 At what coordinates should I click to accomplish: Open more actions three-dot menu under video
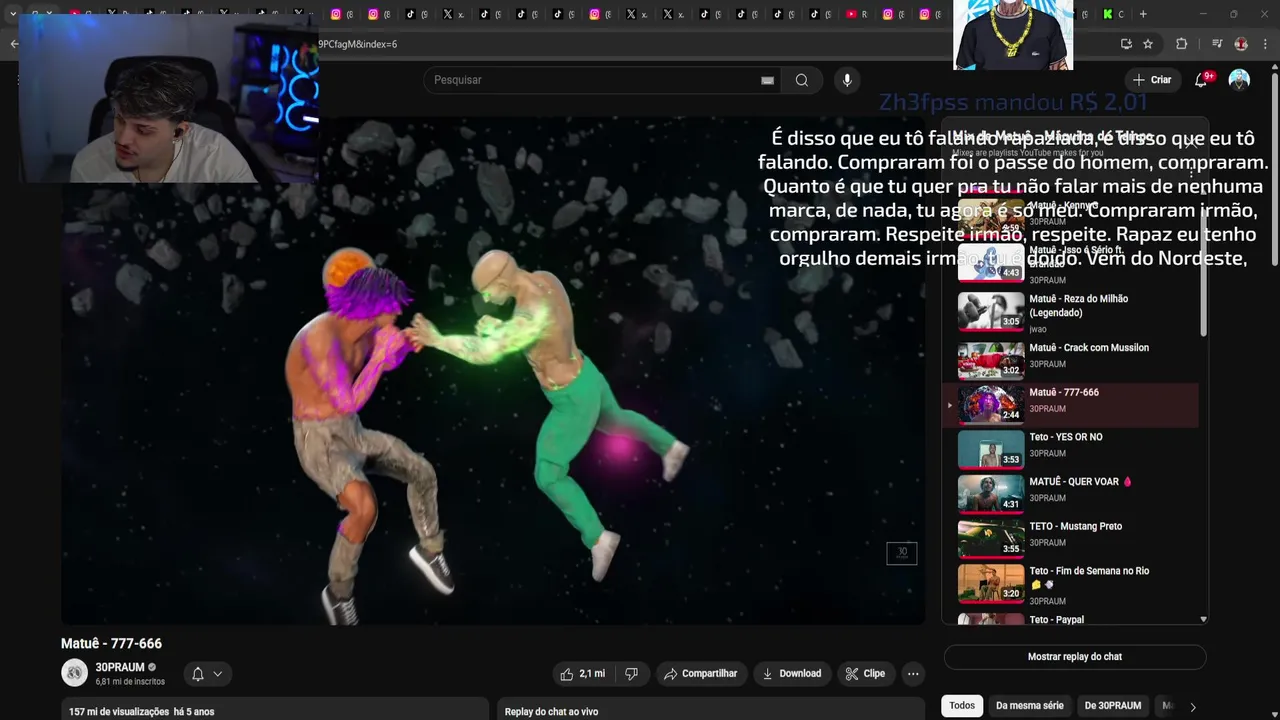(x=913, y=674)
